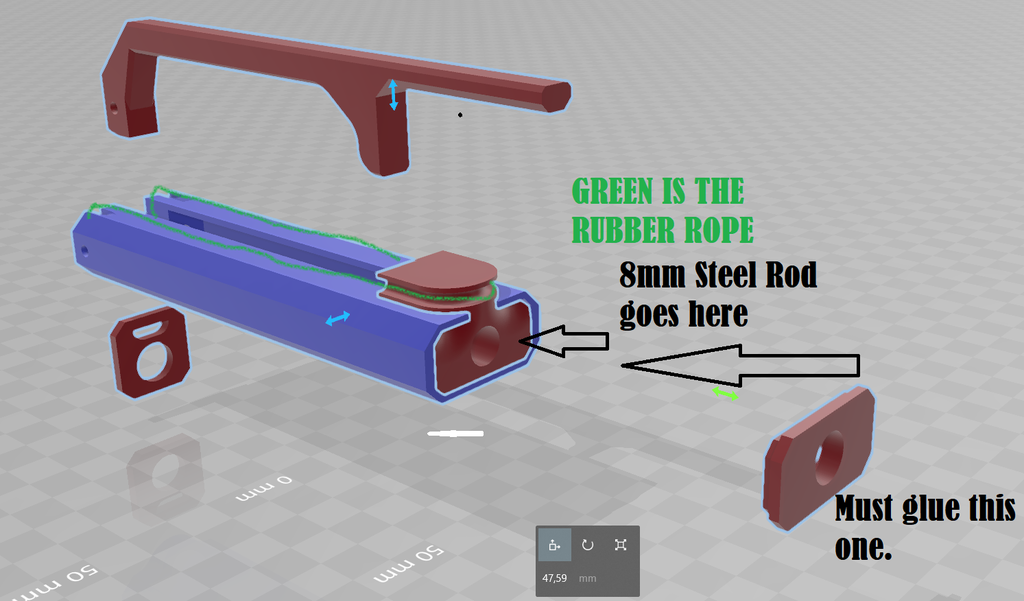The height and width of the screenshot is (601, 1024).
Task: Click the mm unit label in the tool panel
Action: pos(586,578)
